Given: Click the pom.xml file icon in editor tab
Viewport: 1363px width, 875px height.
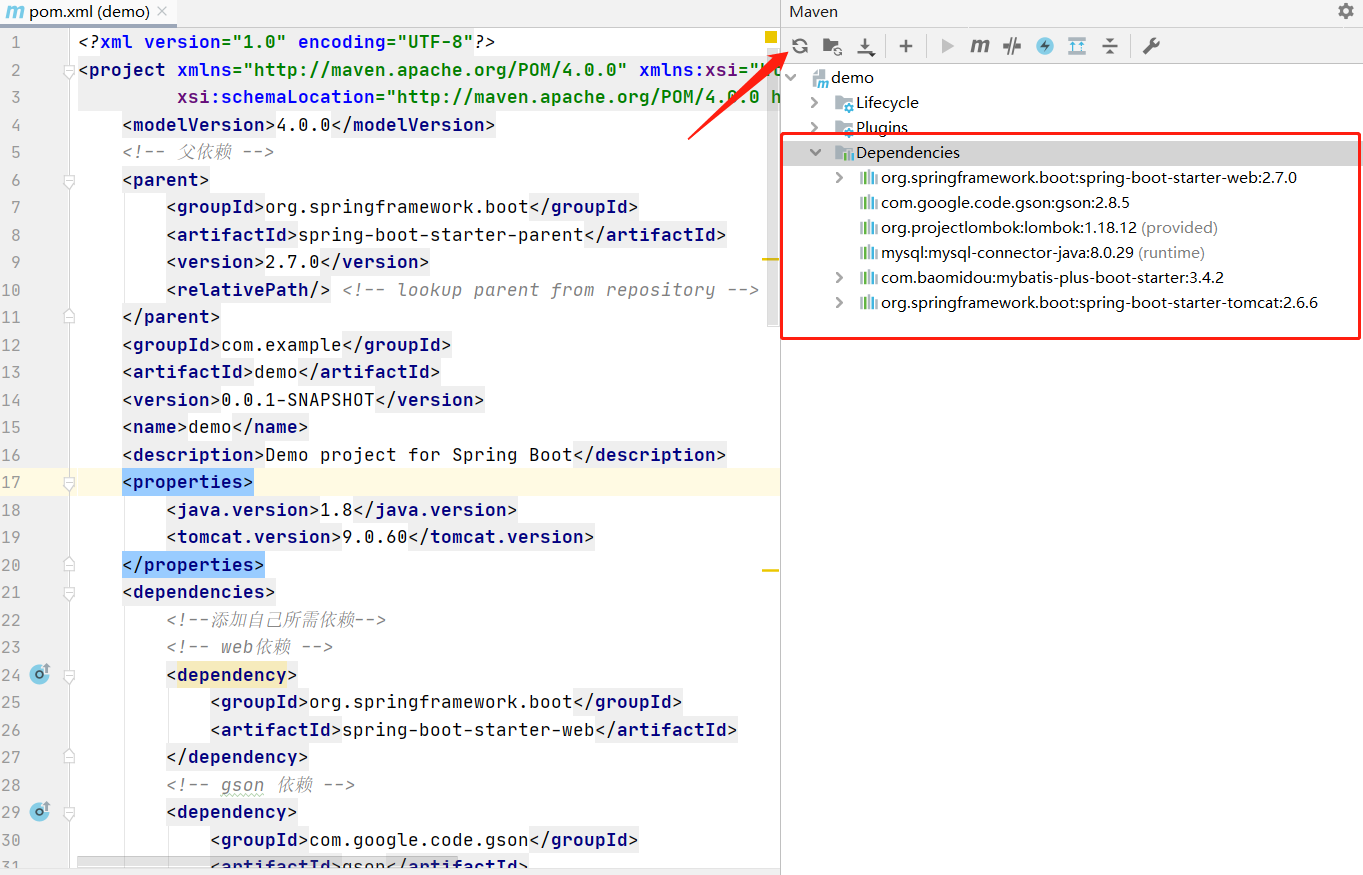Looking at the screenshot, I should click(15, 12).
